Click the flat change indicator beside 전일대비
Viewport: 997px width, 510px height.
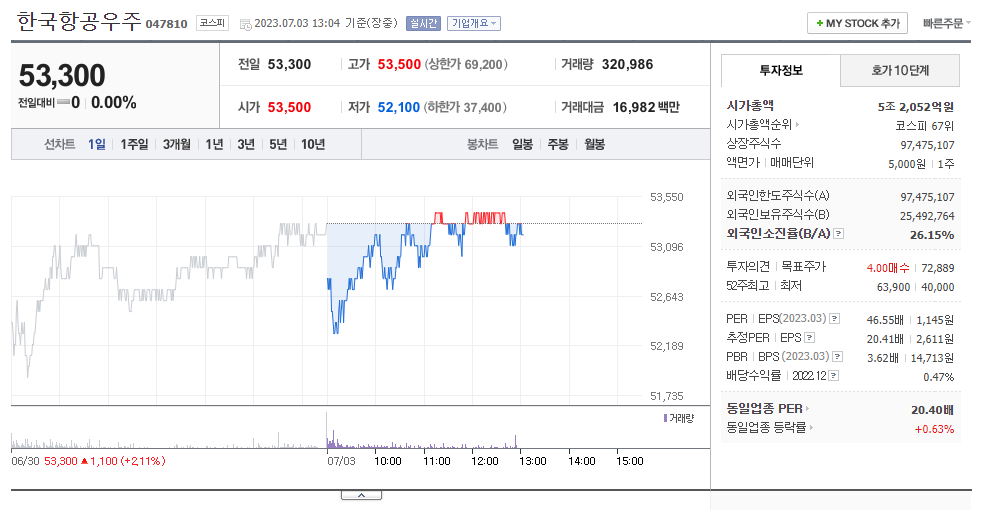tap(63, 102)
